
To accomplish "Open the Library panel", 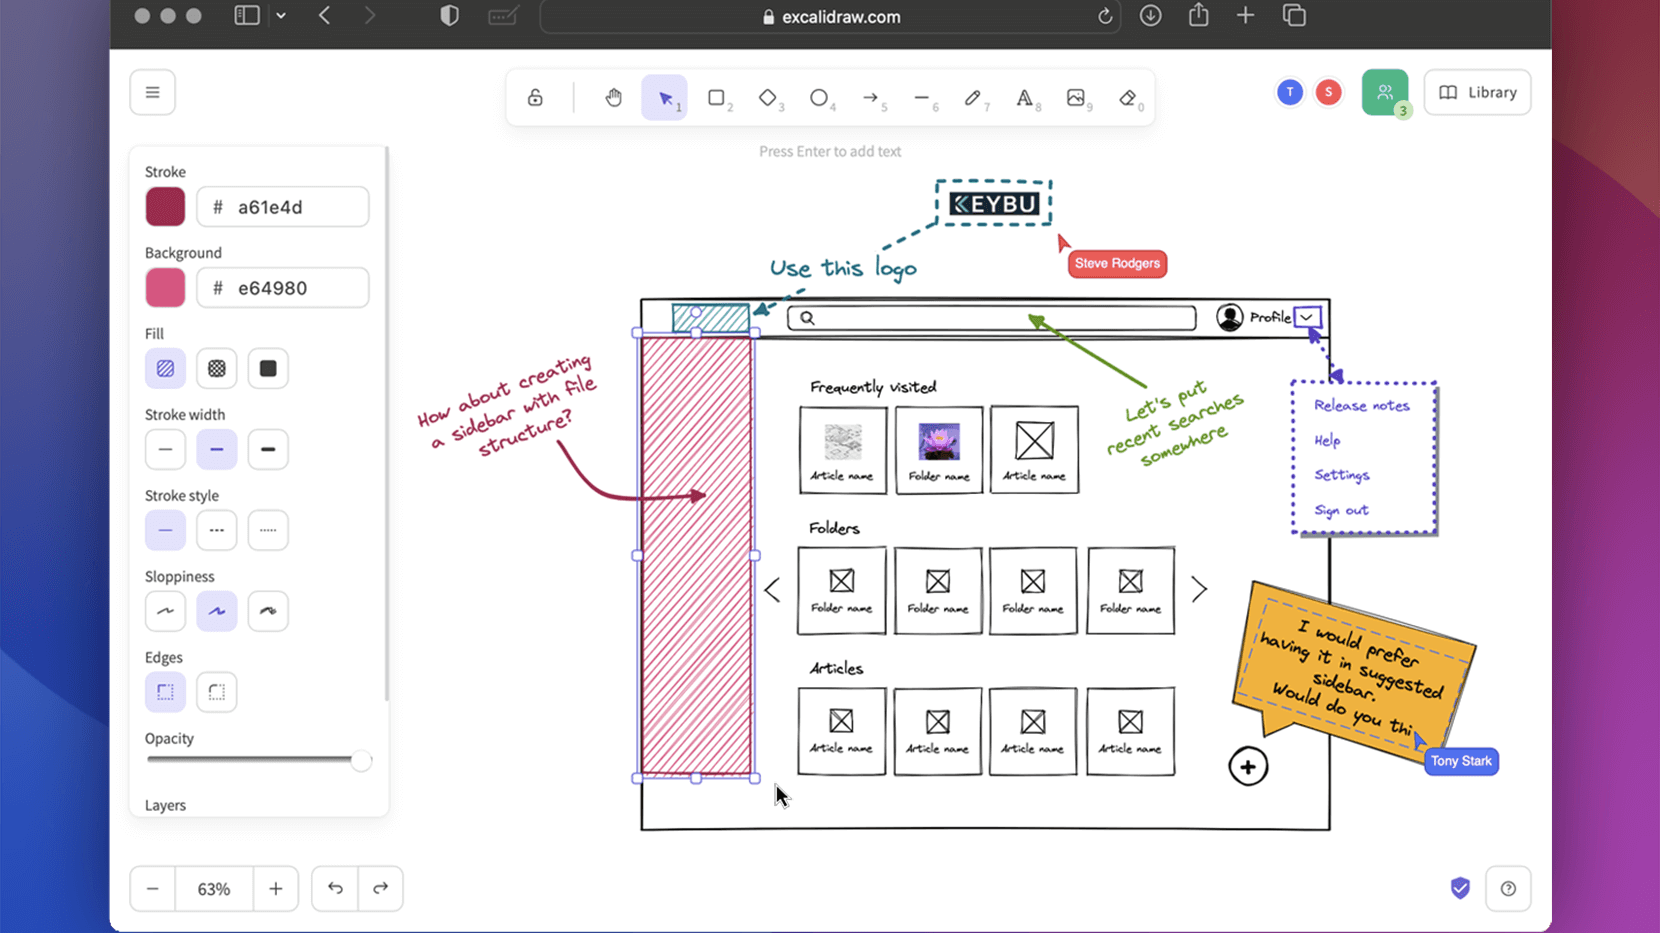I will click(x=1477, y=92).
